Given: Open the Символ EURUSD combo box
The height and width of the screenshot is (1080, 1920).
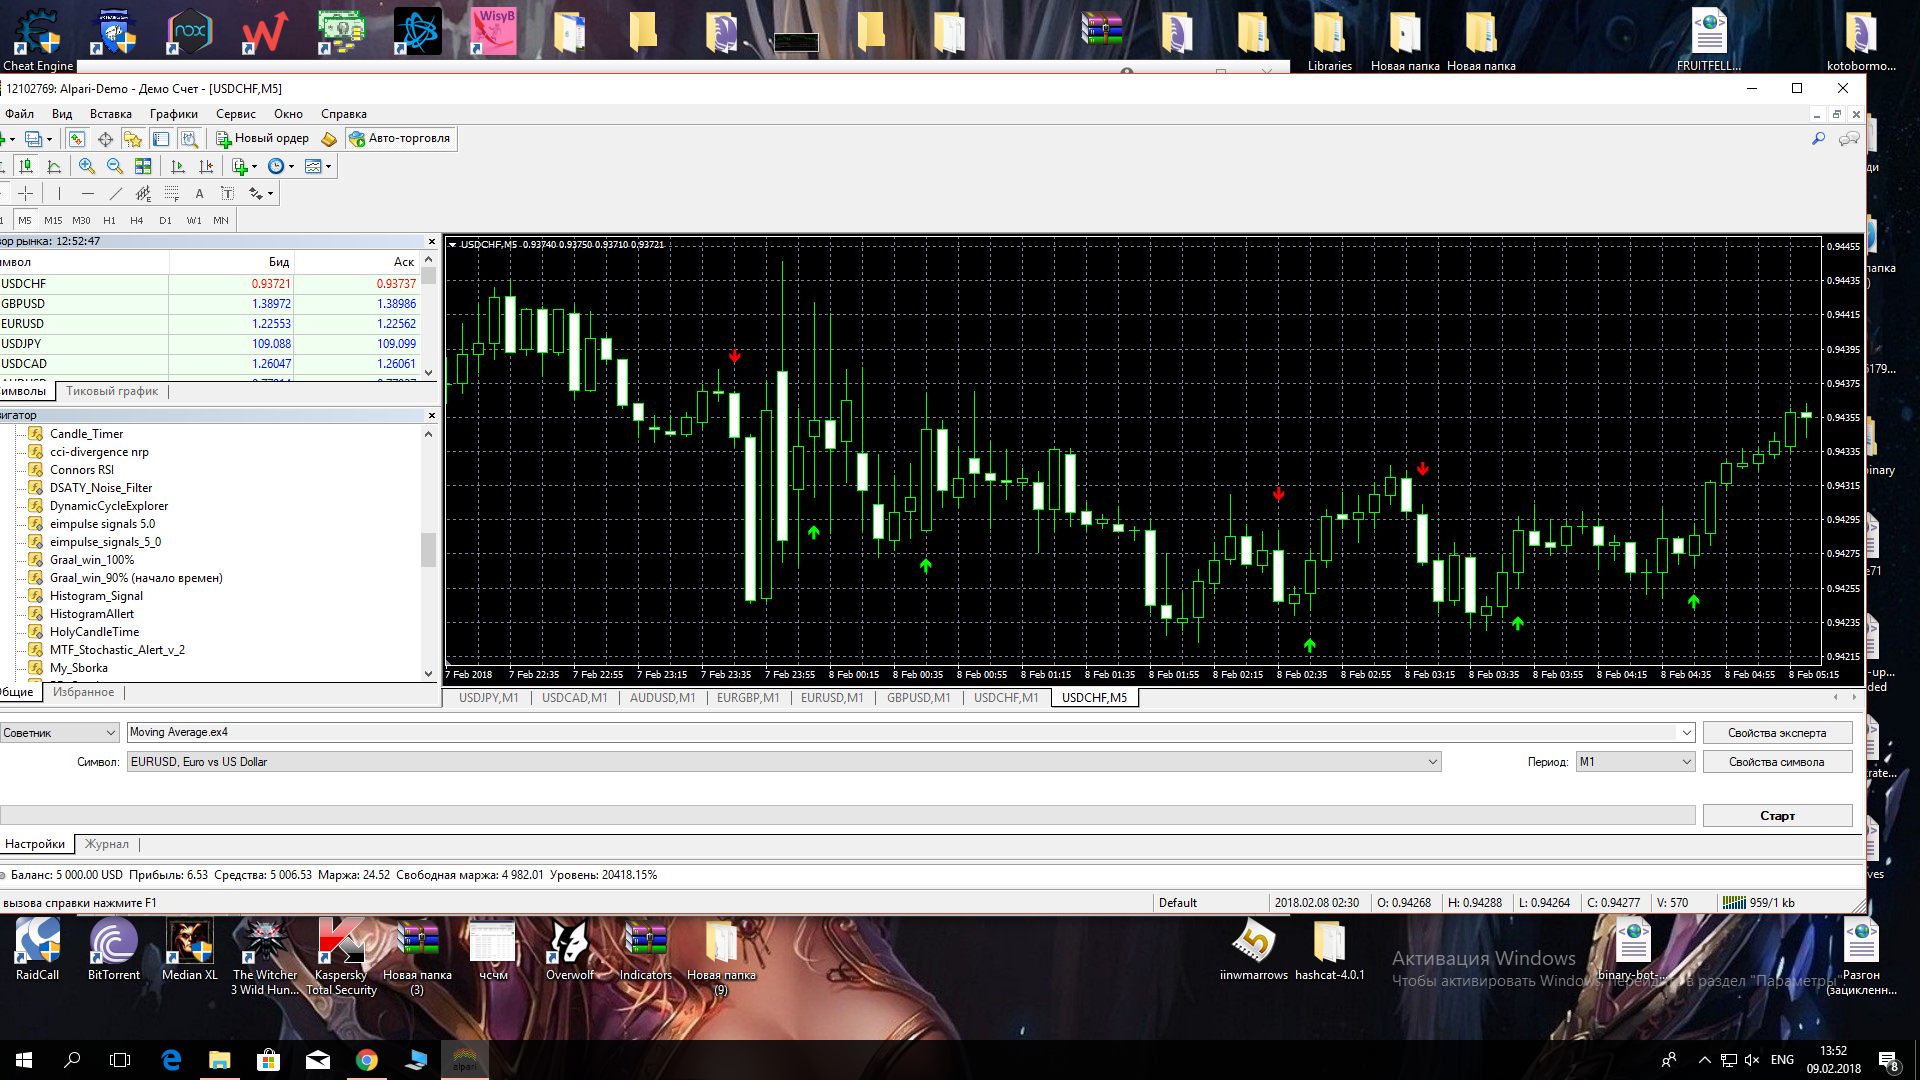Looking at the screenshot, I should 784,762.
